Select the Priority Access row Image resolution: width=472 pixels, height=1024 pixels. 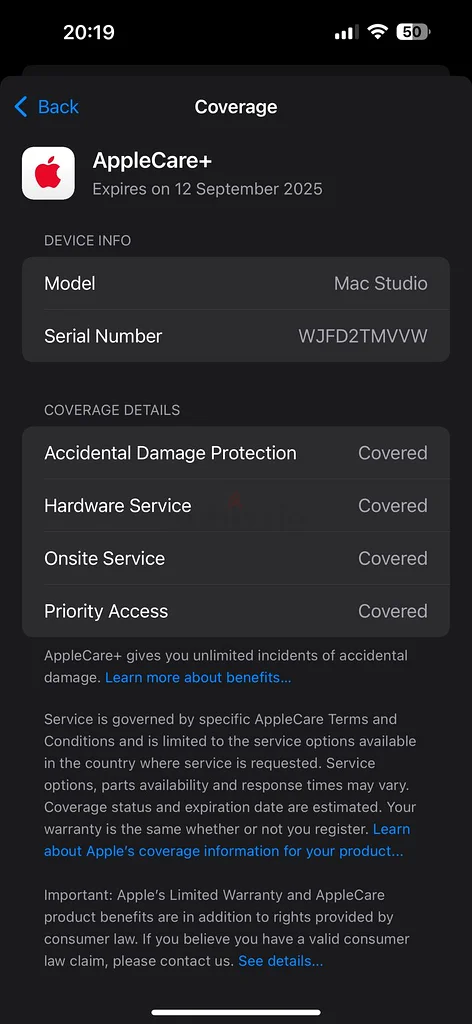tap(236, 611)
